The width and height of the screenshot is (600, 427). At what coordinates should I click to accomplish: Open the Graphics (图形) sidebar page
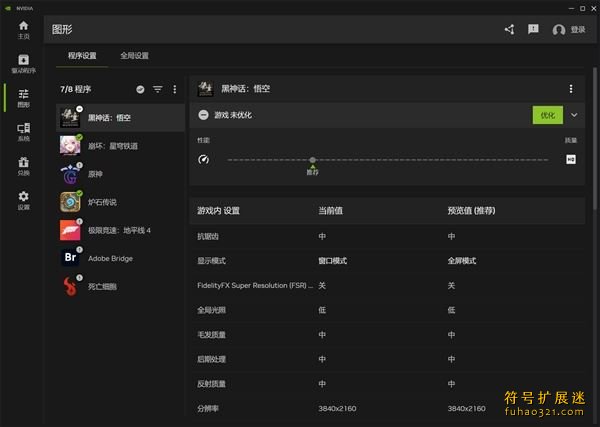(23, 98)
